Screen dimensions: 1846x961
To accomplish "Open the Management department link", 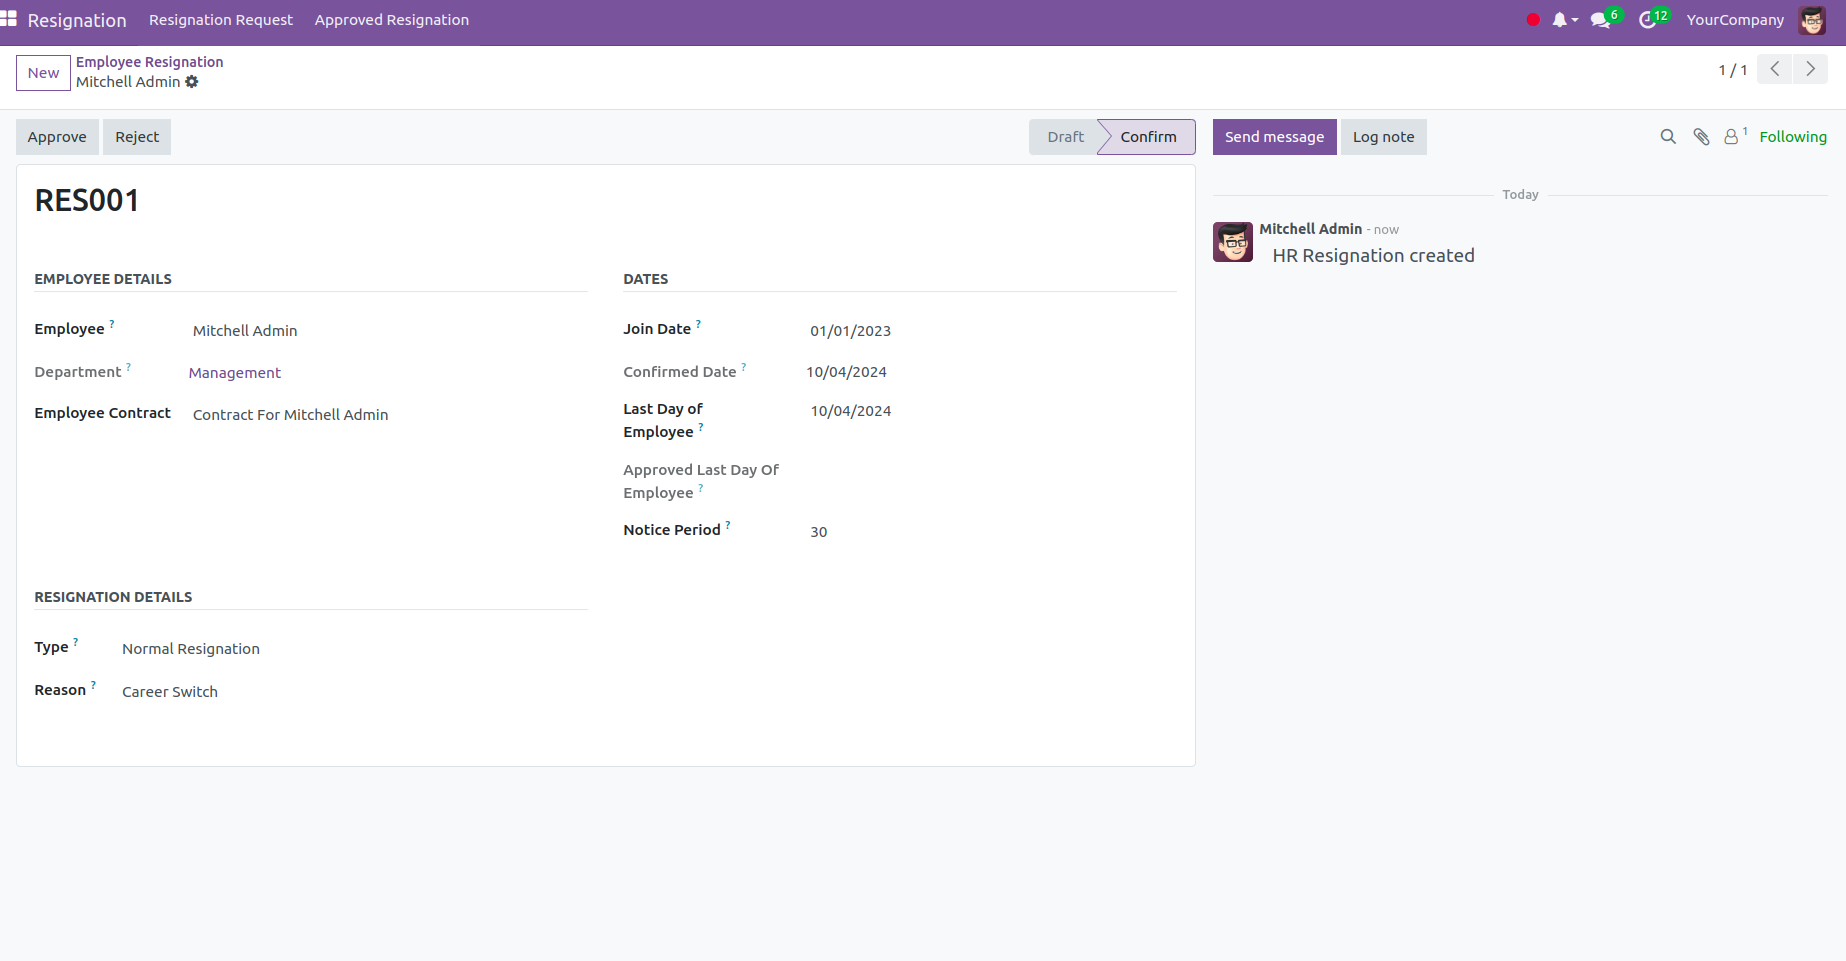I will pyautogui.click(x=235, y=373).
